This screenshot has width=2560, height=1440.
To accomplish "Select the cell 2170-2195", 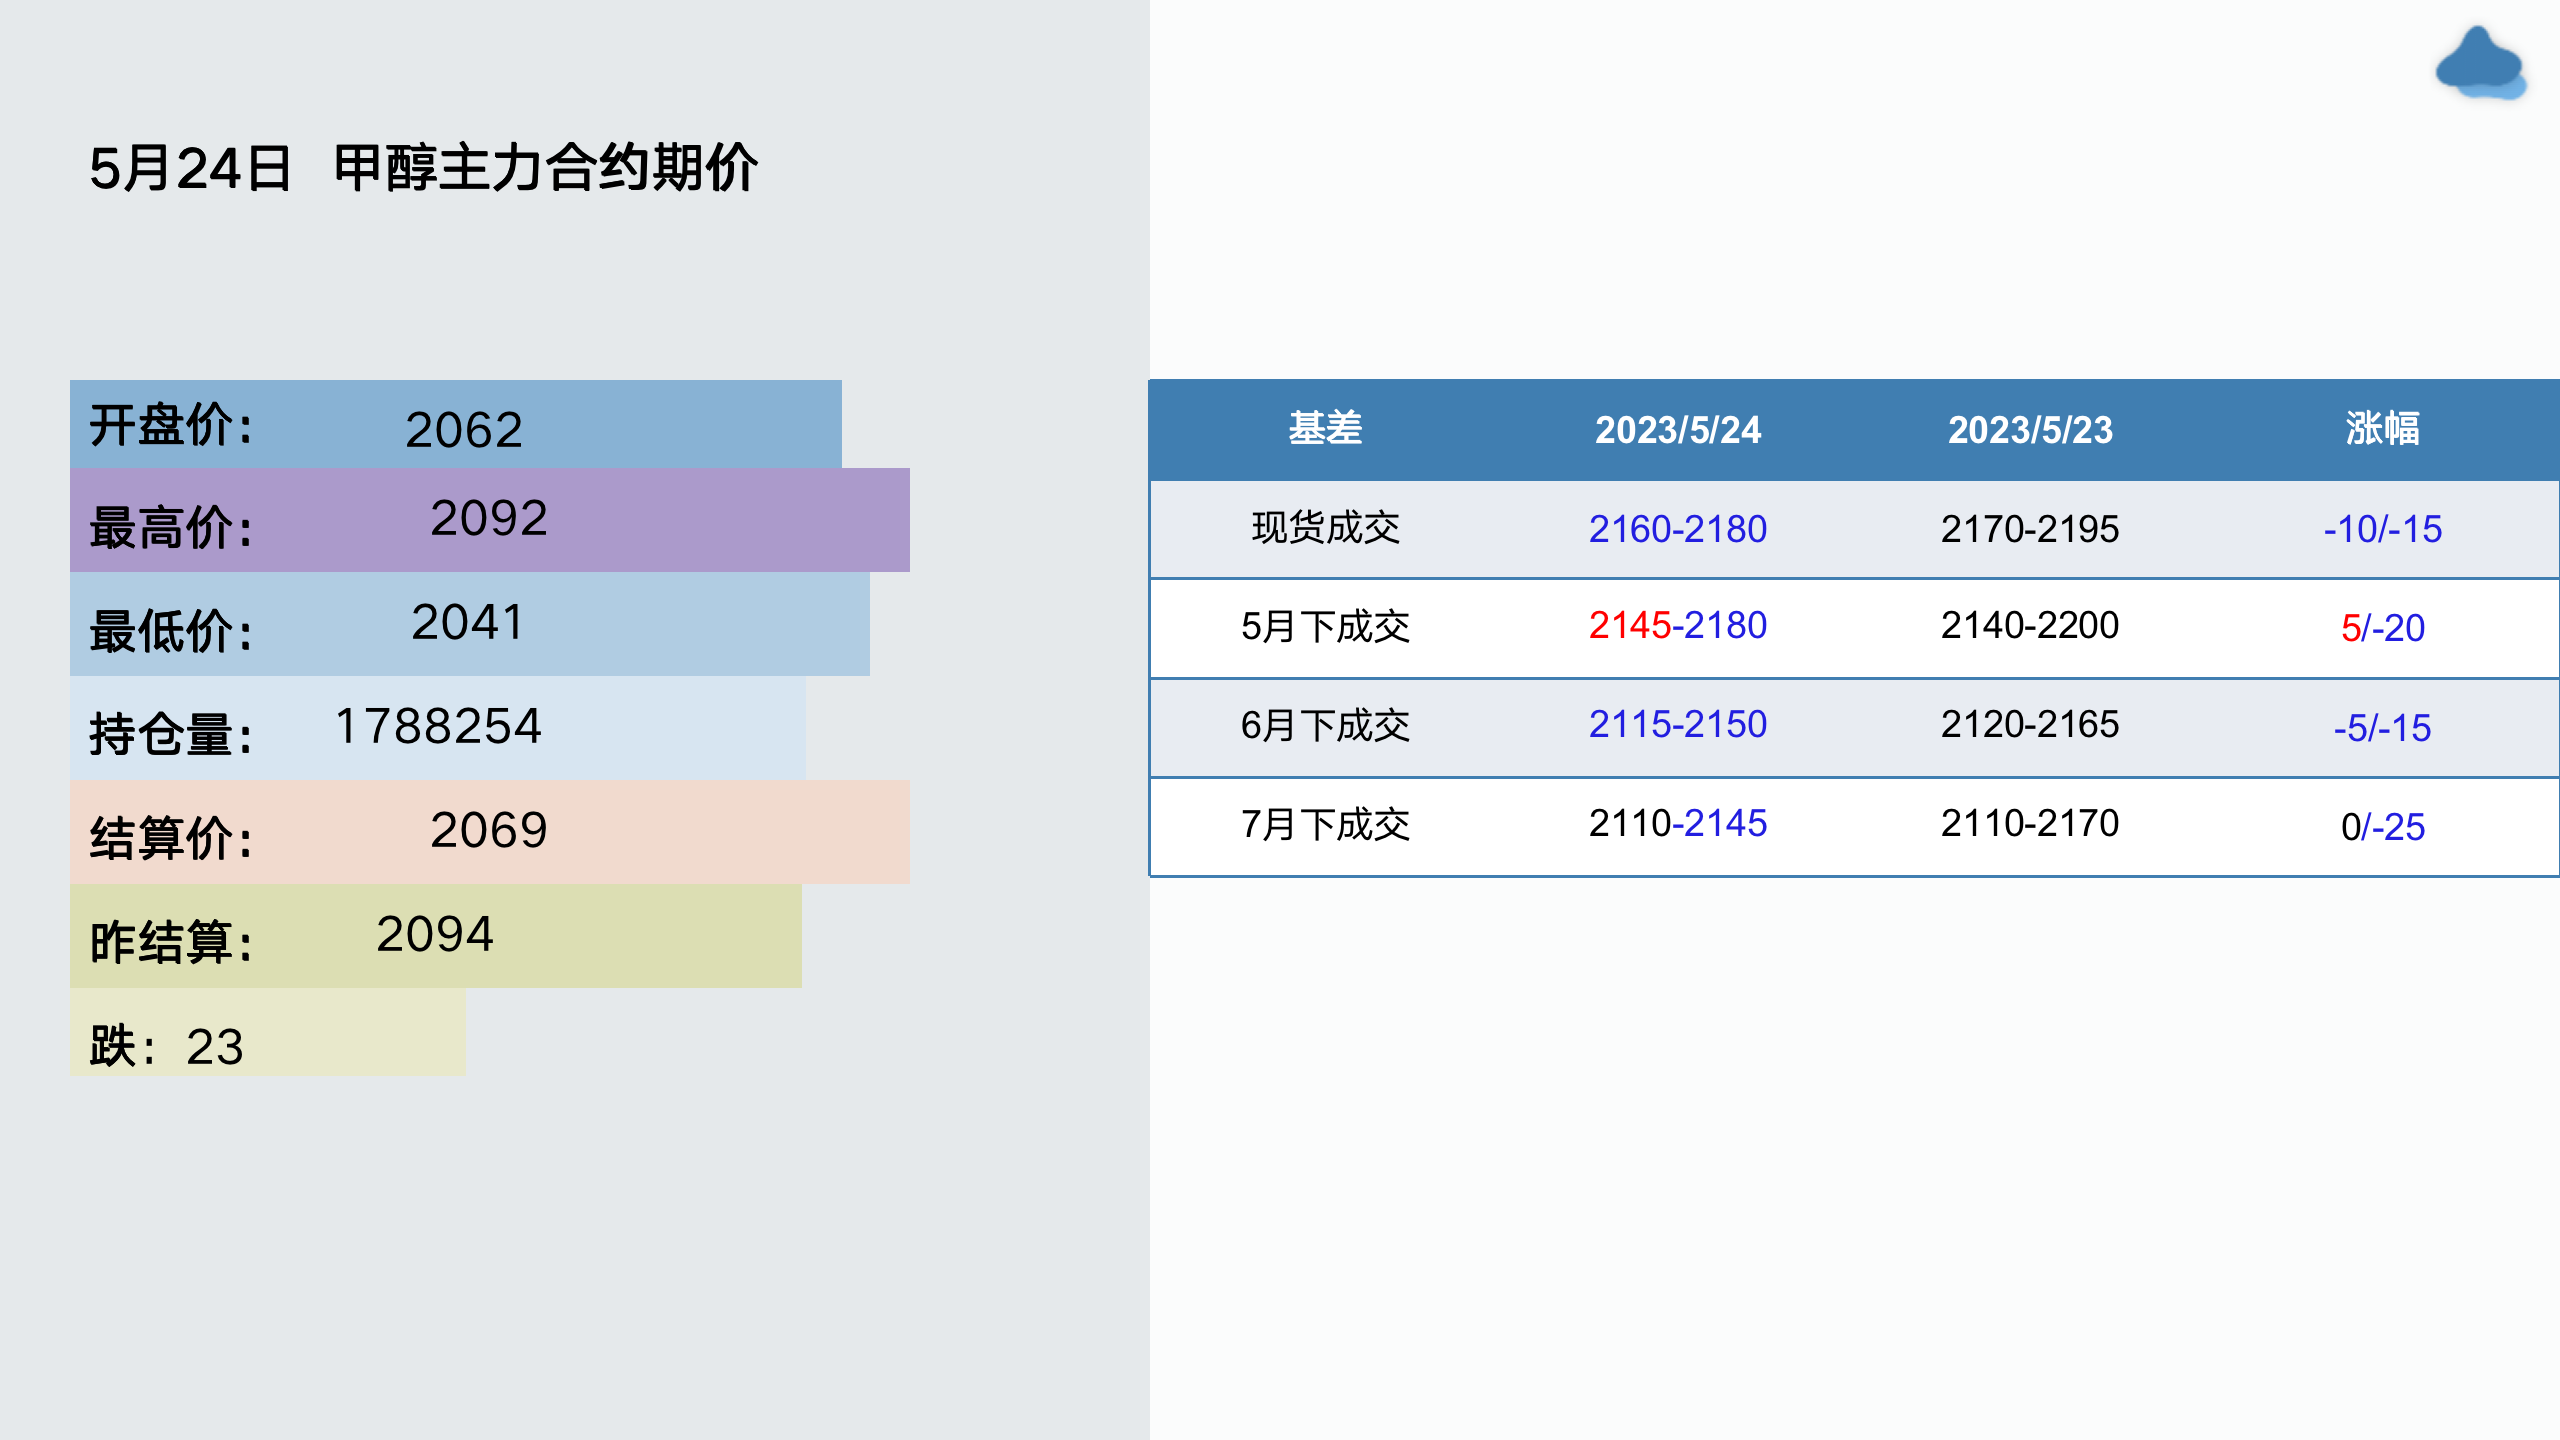I will (x=2030, y=529).
